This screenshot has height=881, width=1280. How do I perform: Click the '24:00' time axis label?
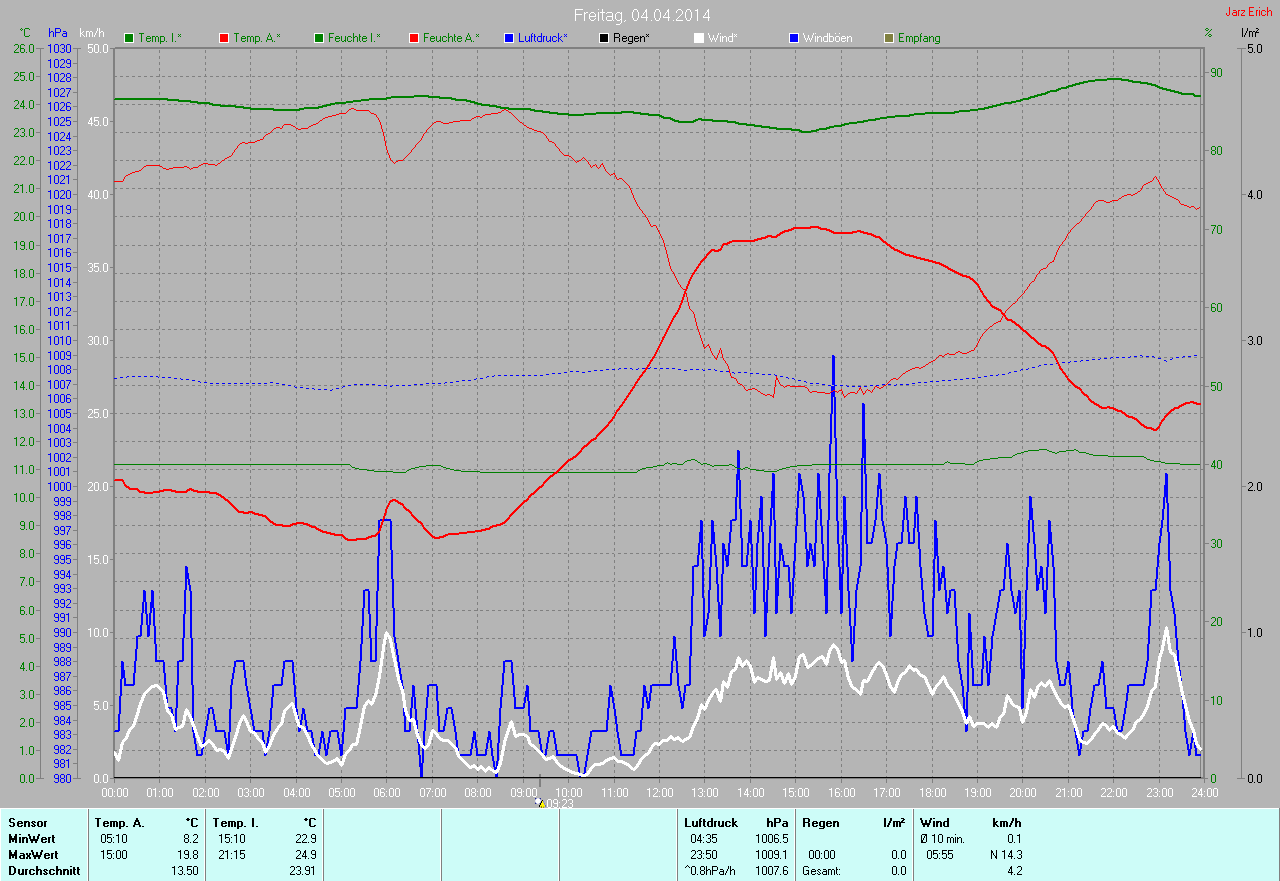tap(1203, 792)
